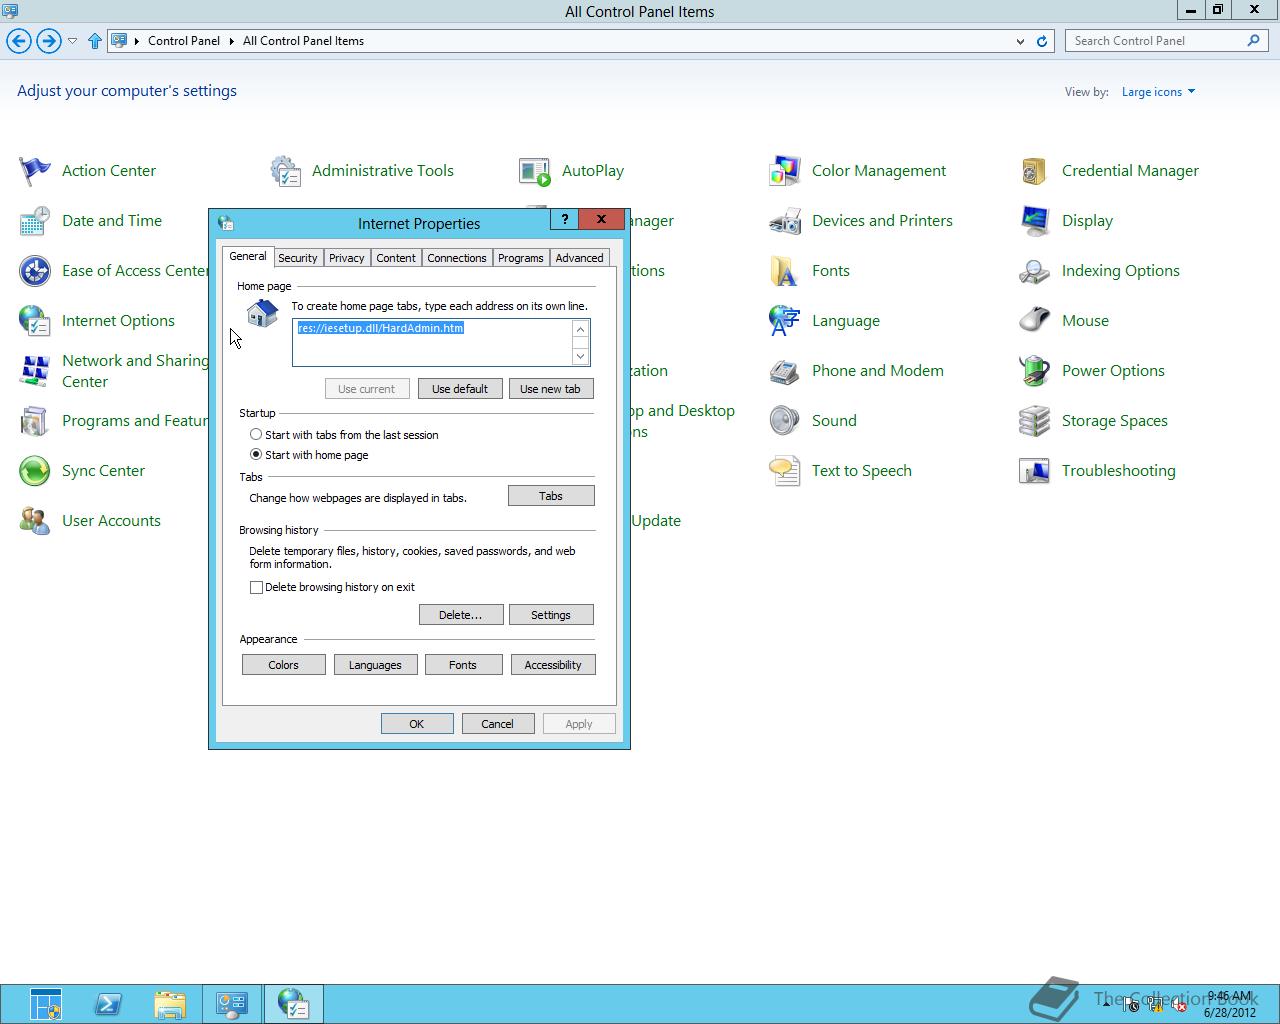This screenshot has height=1024, width=1280.
Task: Open the Text to Speech icon
Action: pyautogui.click(x=785, y=471)
